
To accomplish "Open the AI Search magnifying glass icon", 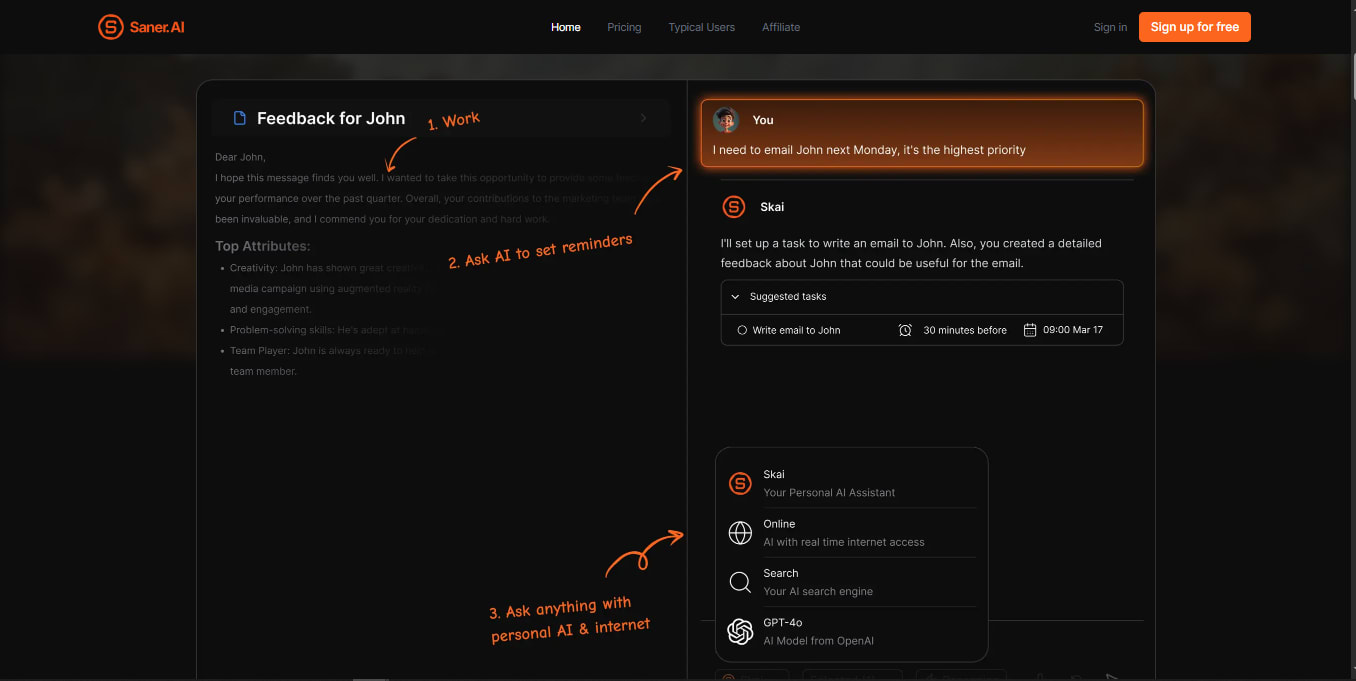I will pos(740,582).
